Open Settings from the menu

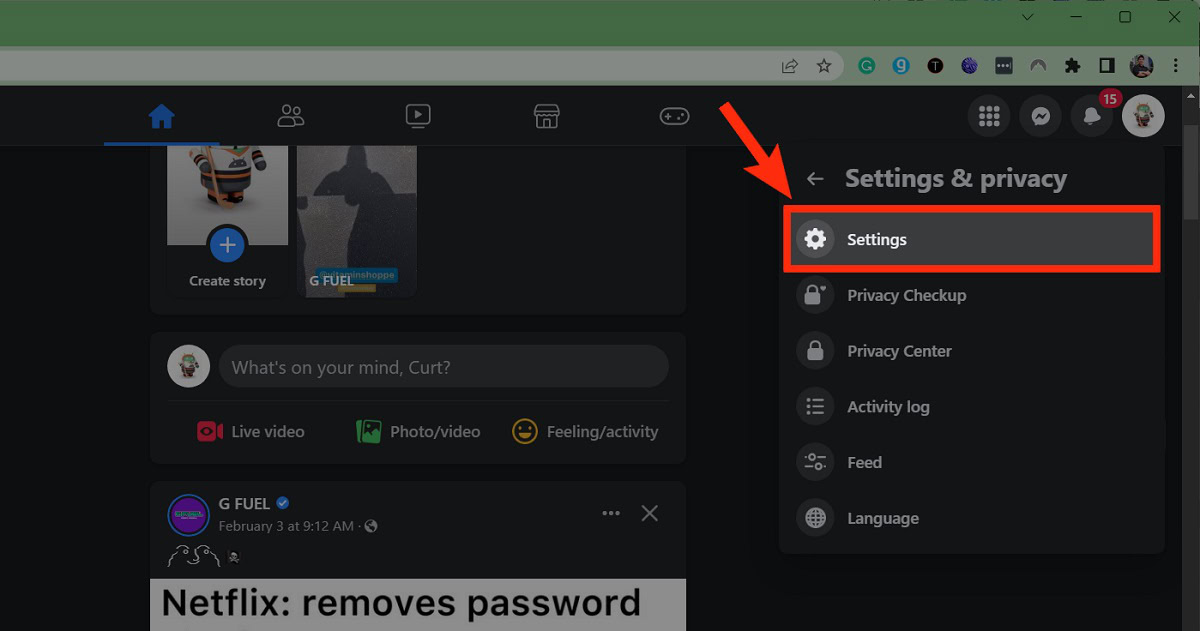(x=972, y=239)
